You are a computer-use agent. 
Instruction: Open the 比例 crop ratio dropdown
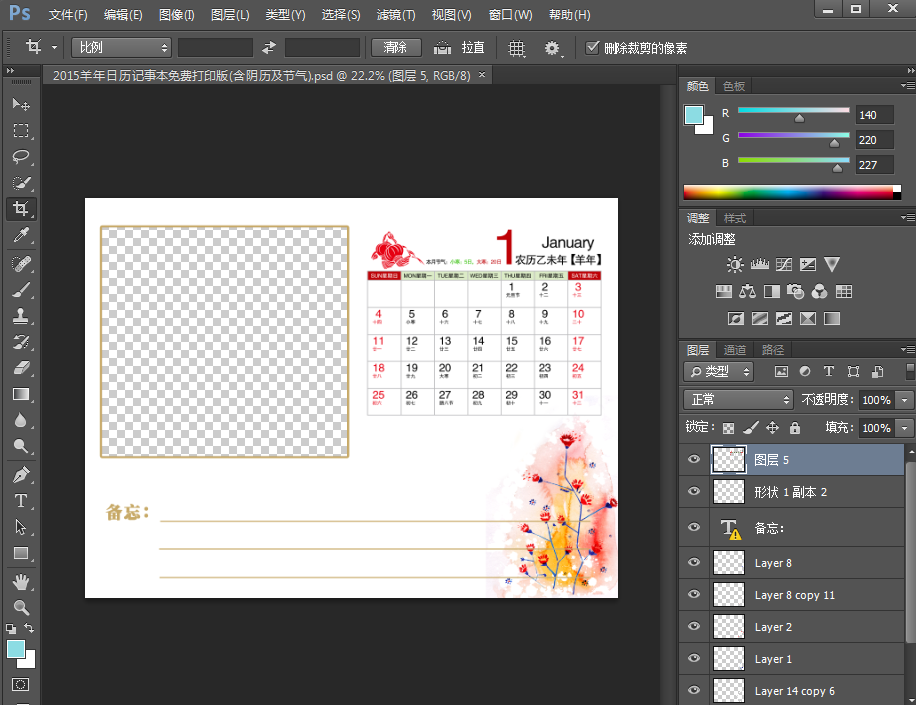[x=121, y=47]
